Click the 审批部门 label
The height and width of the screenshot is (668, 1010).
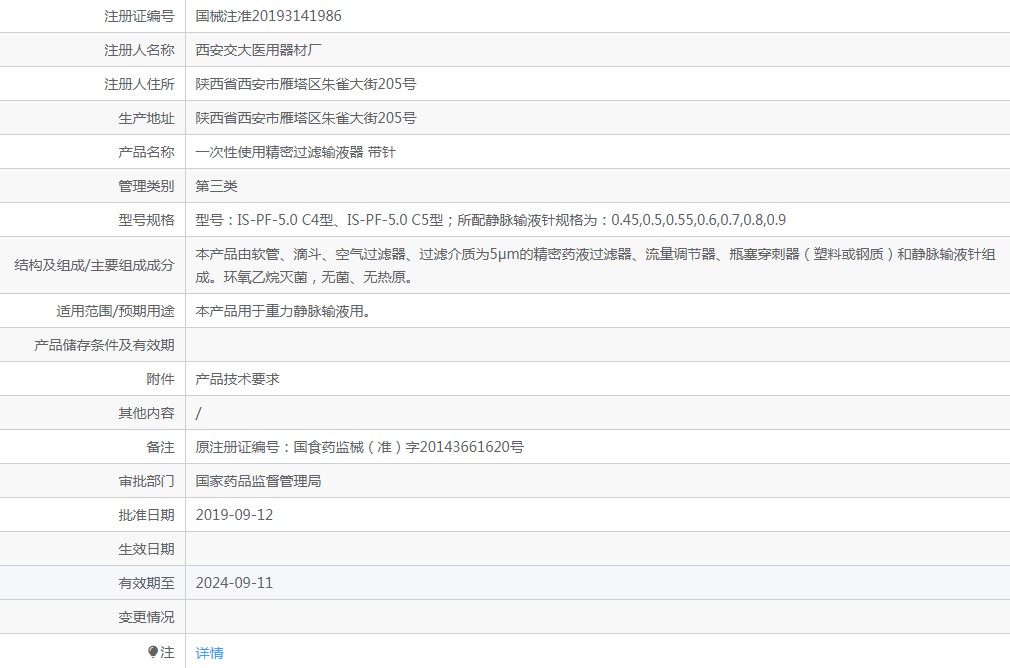click(146, 481)
